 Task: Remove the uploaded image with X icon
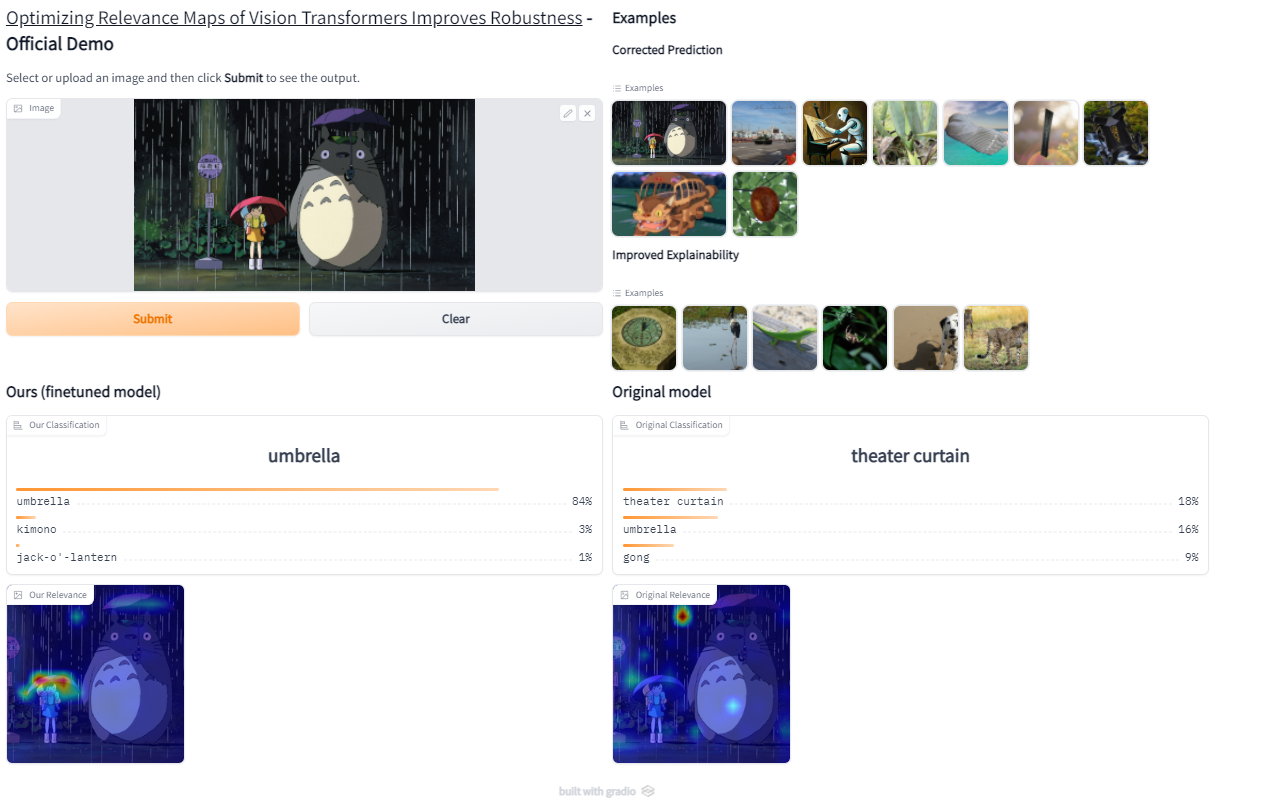pyautogui.click(x=587, y=113)
